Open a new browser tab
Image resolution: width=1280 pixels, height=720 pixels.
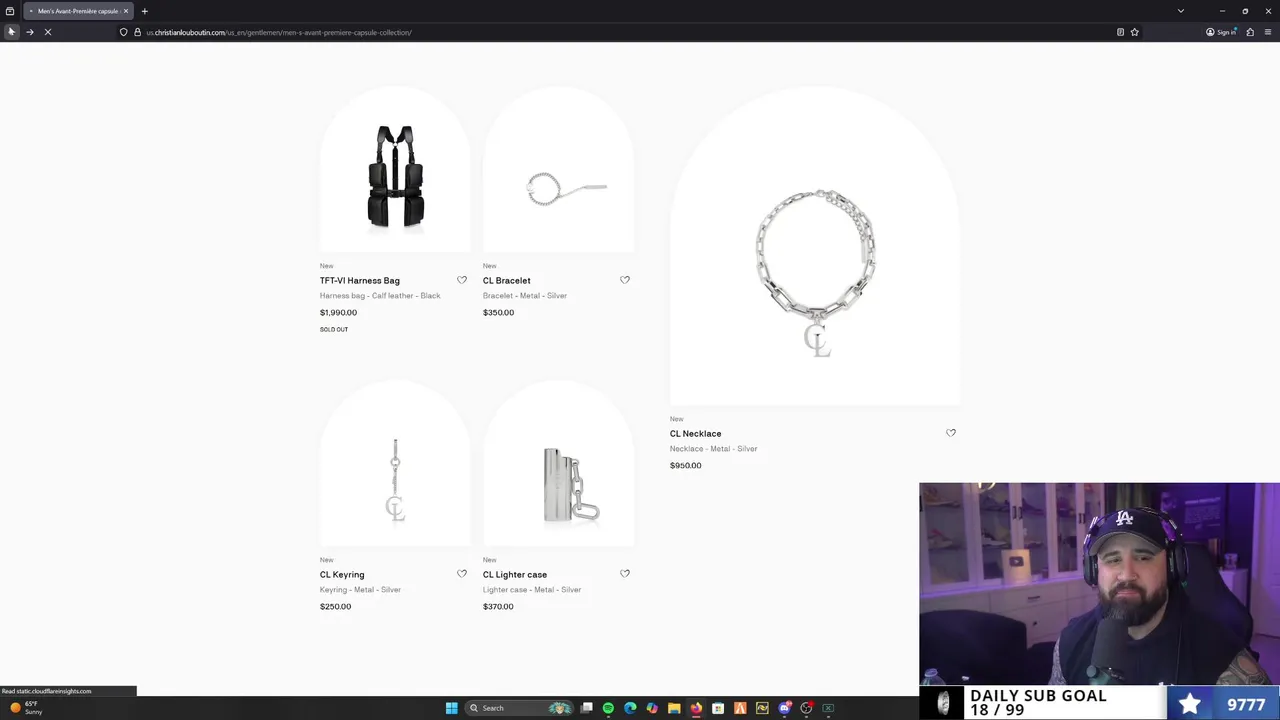click(x=144, y=11)
